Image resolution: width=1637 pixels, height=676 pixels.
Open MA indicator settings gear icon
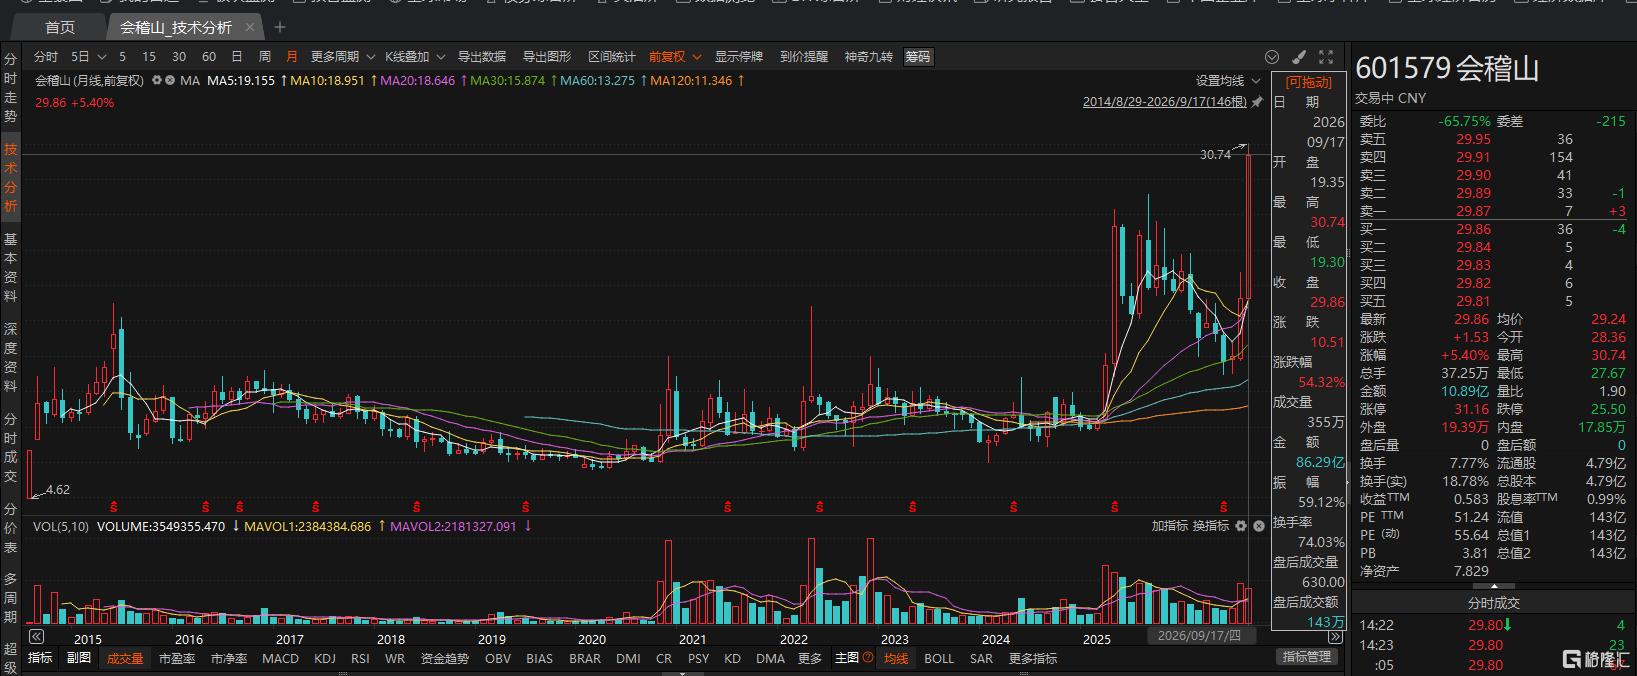(157, 81)
